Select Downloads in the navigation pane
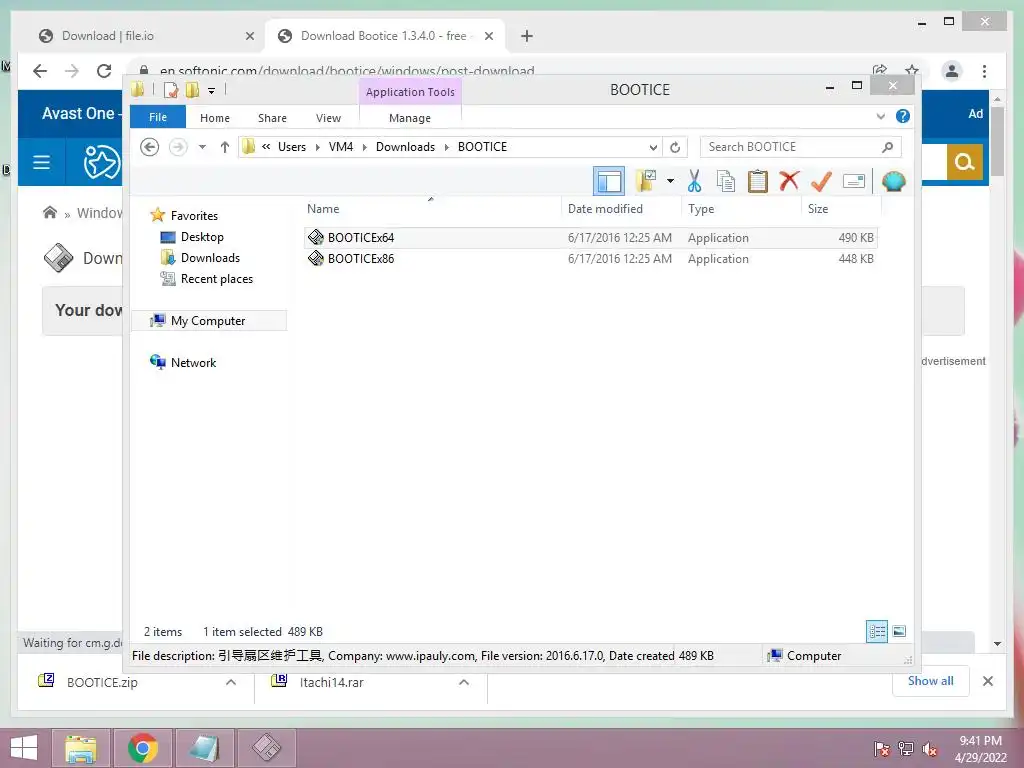 point(210,258)
